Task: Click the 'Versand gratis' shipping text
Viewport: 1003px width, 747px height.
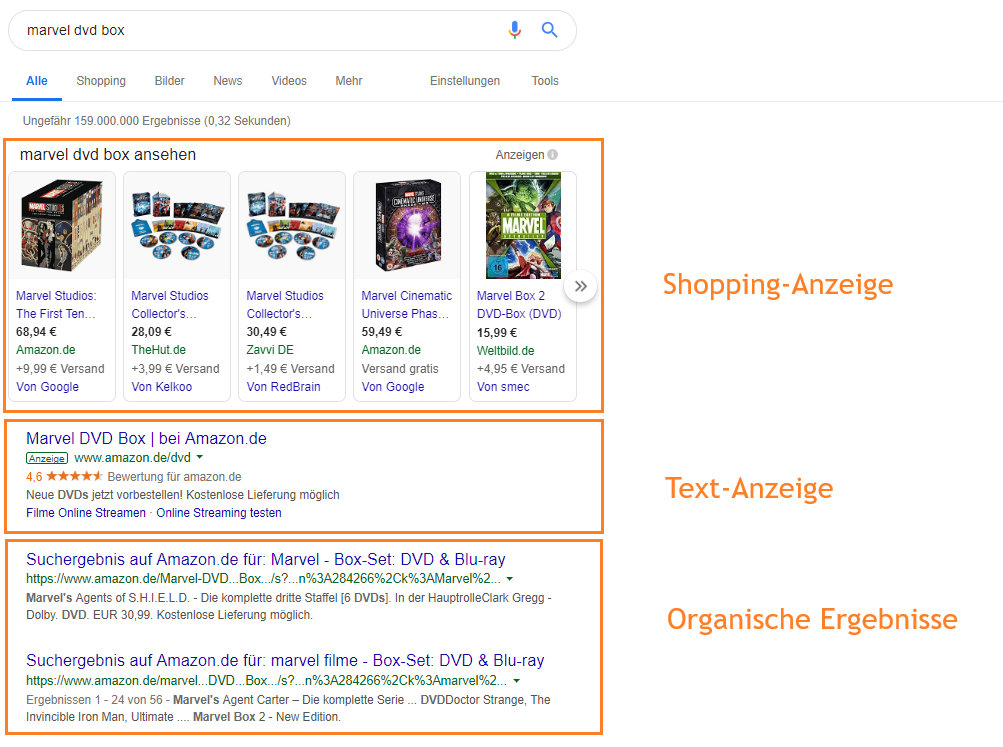Action: pyautogui.click(x=400, y=369)
